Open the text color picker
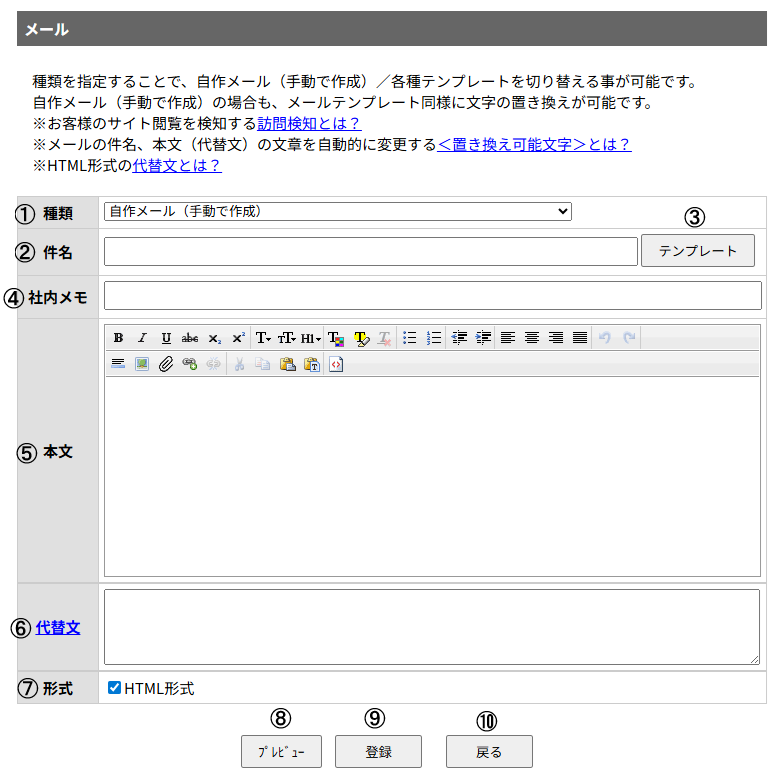This screenshot has height=774, width=778. 336,338
